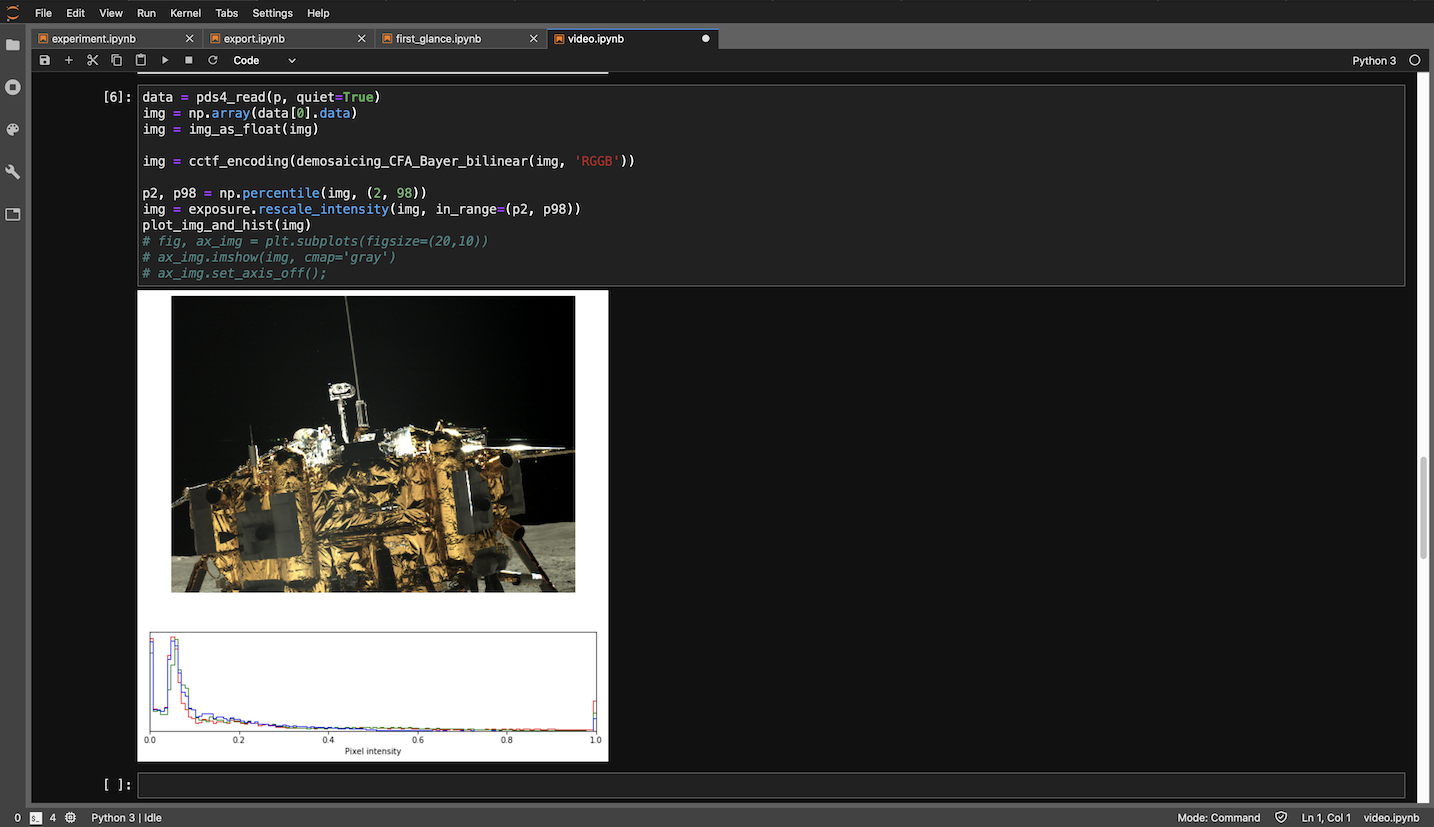Open the Code cell type dropdown
Viewport: 1434px width, 827px height.
(264, 61)
